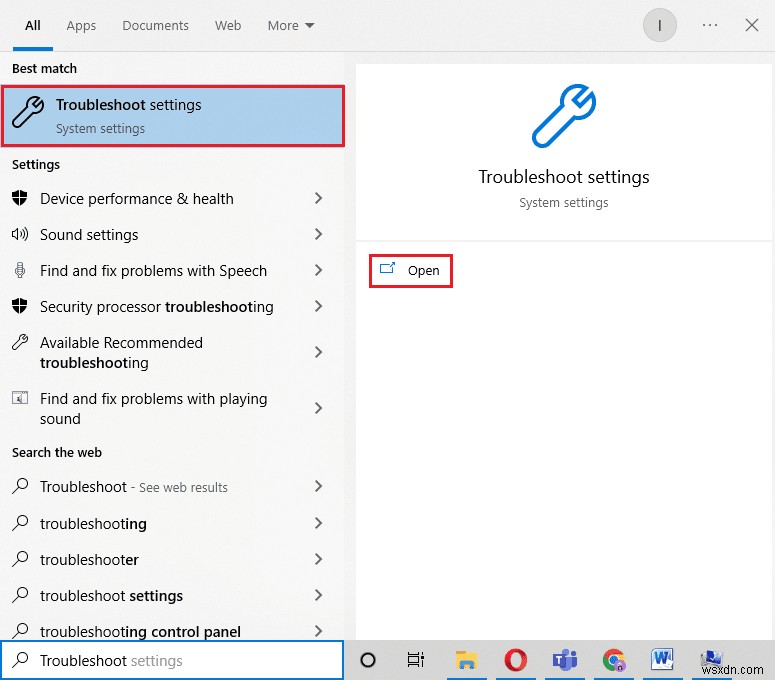Click search icon beside troubleshooting suggestion
The width and height of the screenshot is (775, 680).
pos(20,522)
